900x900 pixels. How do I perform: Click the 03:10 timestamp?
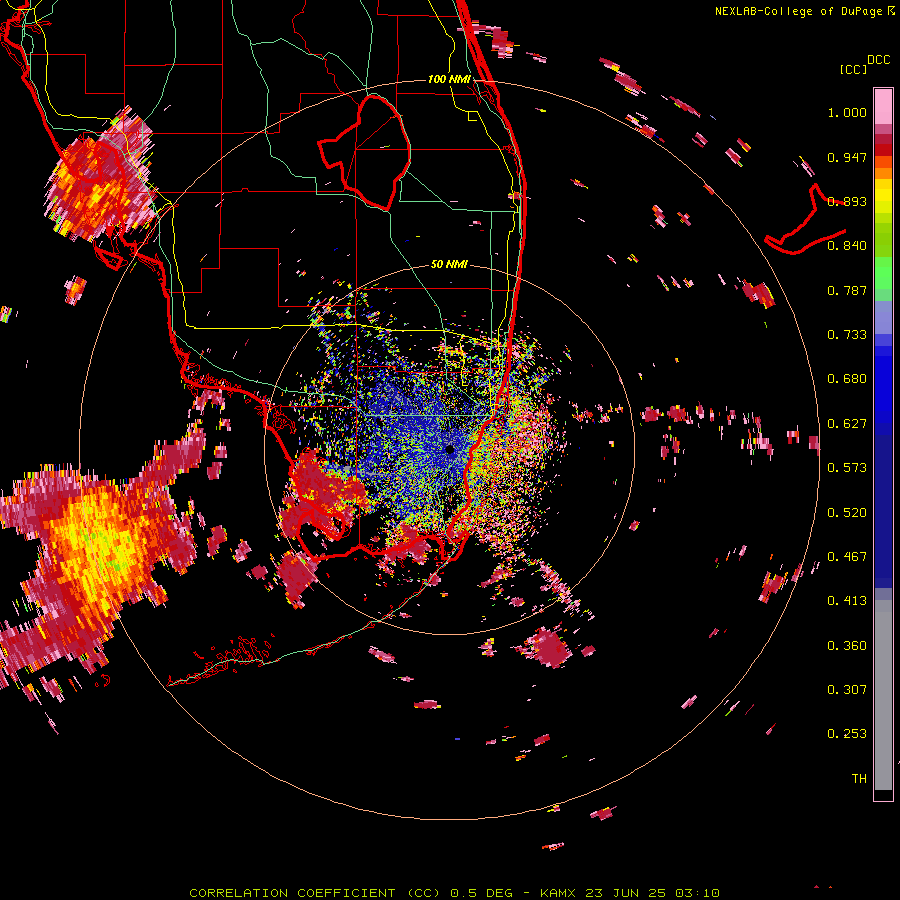click(697, 893)
